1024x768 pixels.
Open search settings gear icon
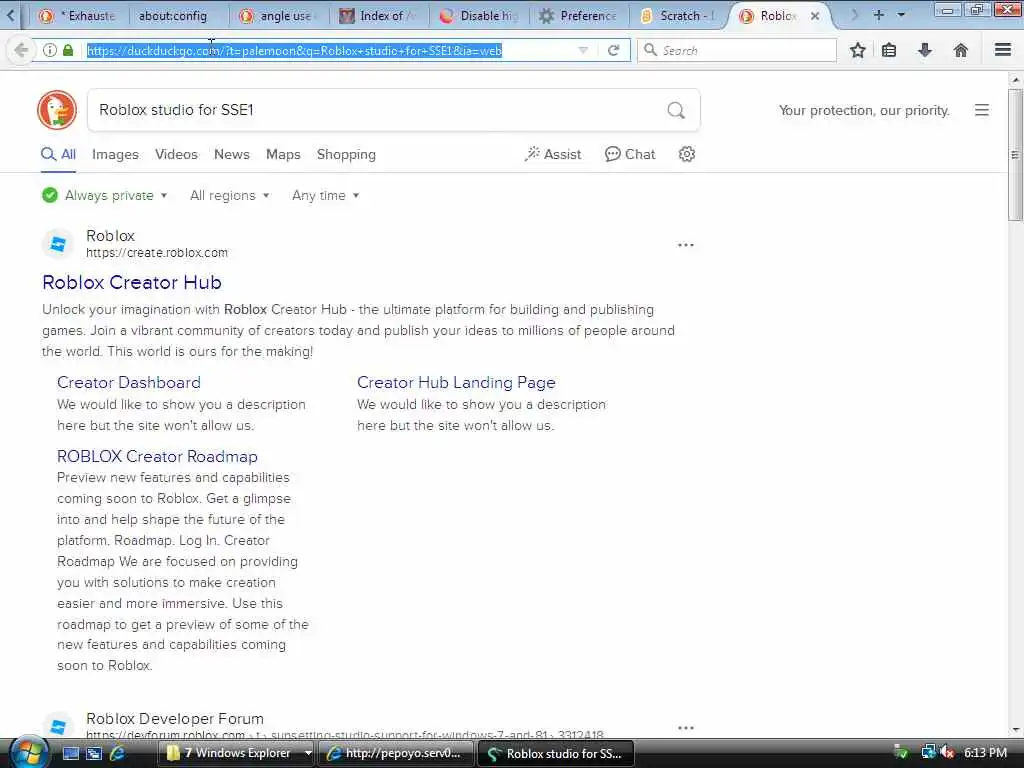[687, 154]
